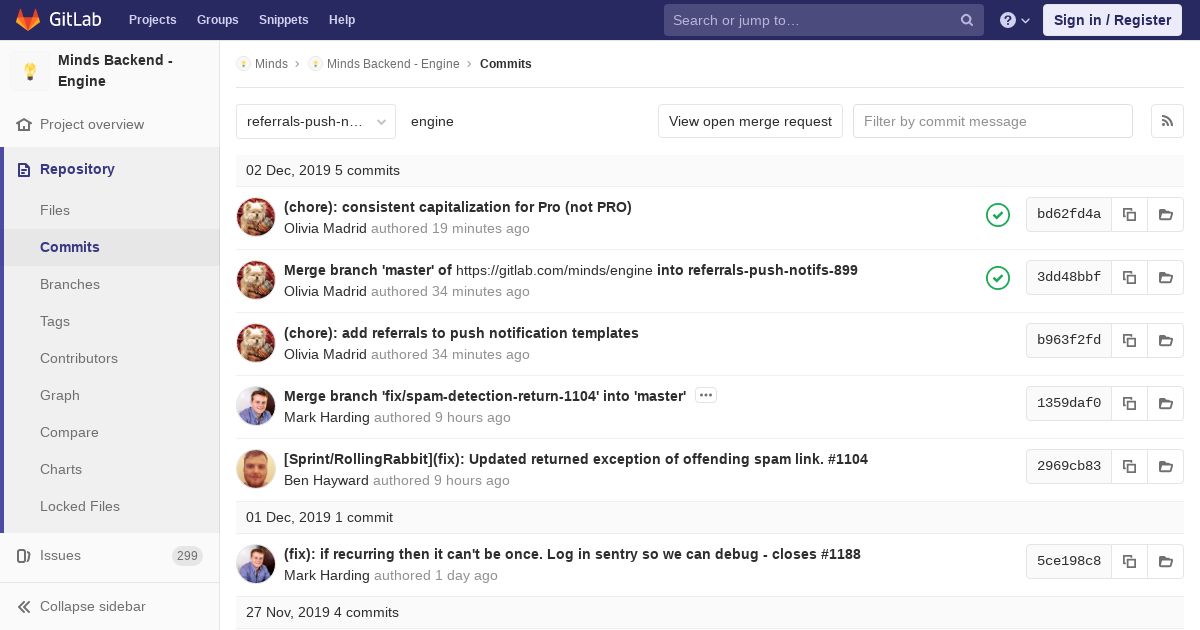Expand the referrals-push-n… branch dropdown
This screenshot has height=630, width=1200.
(316, 121)
